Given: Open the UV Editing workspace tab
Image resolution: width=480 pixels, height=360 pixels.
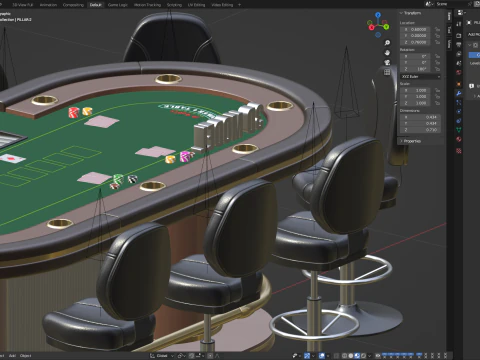Looking at the screenshot, I should (196, 5).
